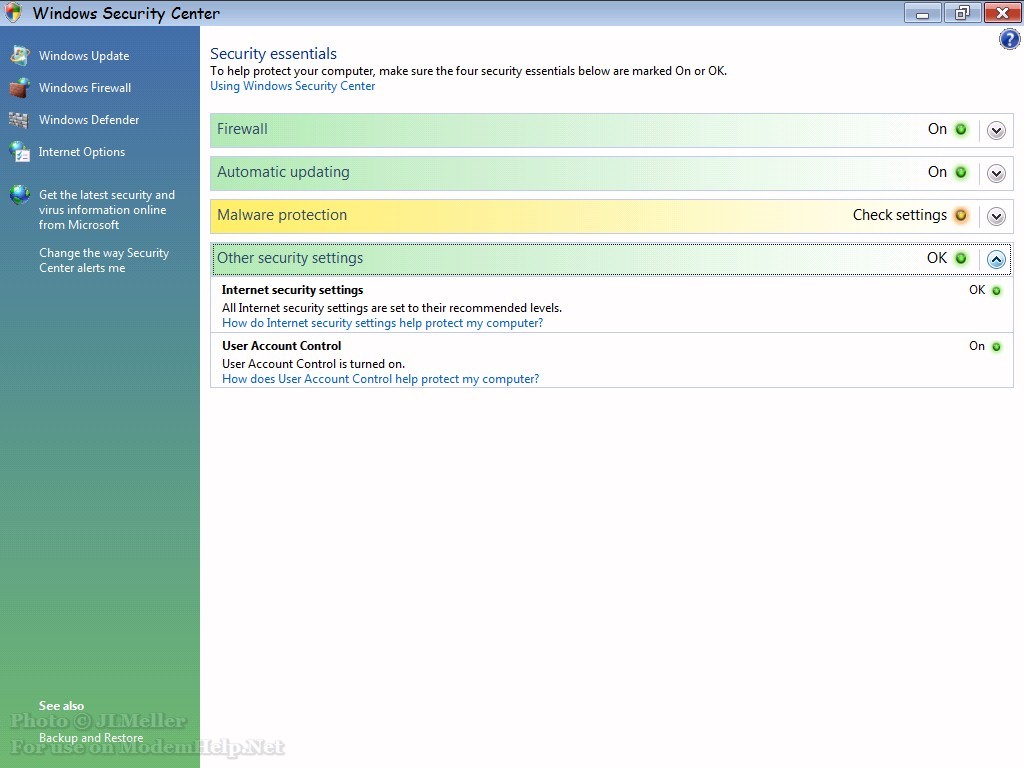
Task: Click the User Account Control heading
Action: pos(281,345)
